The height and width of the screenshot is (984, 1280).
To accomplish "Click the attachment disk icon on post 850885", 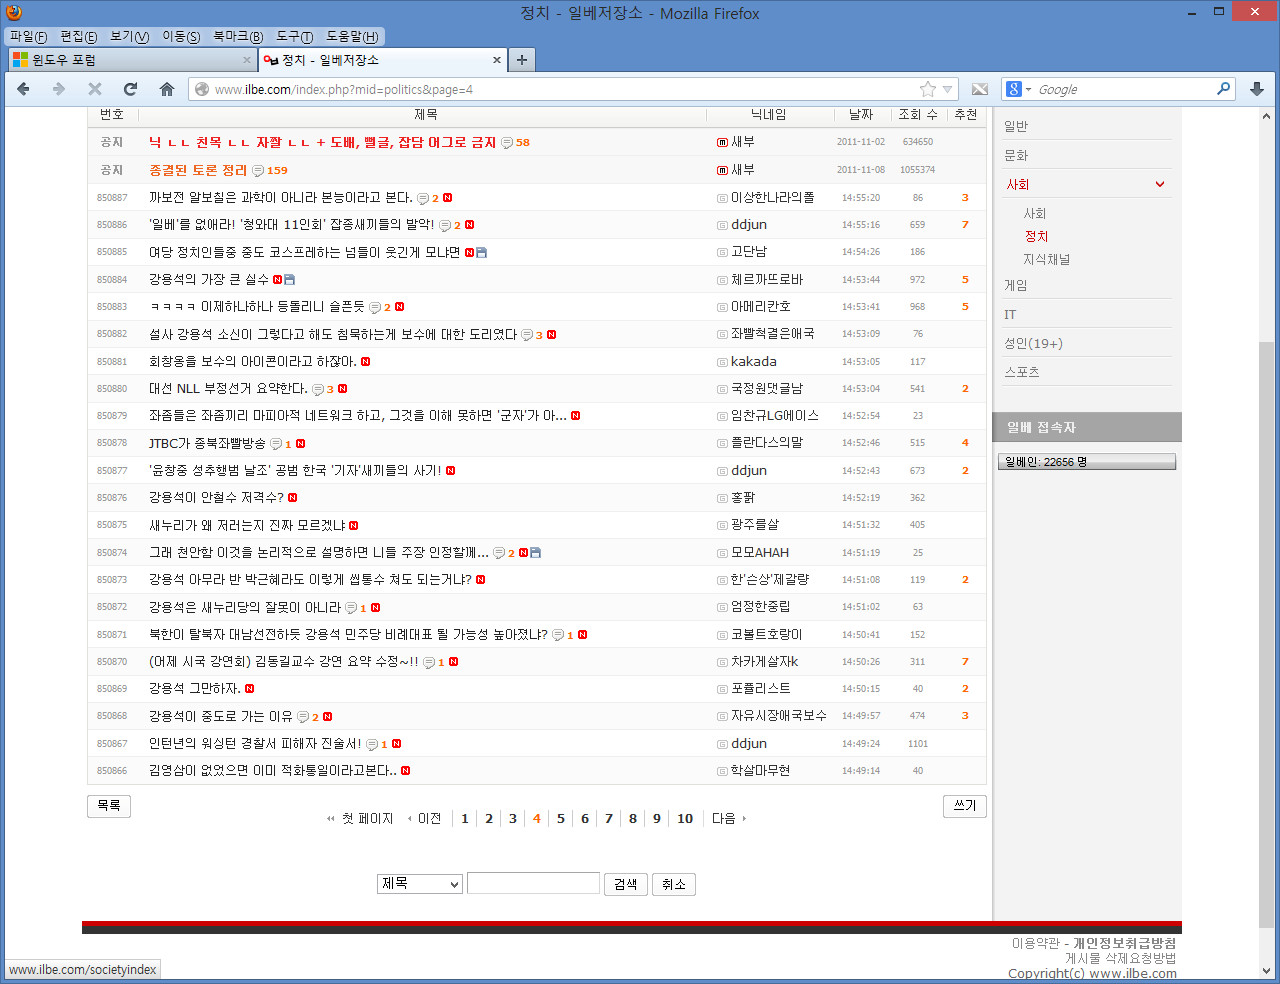I will tap(482, 253).
